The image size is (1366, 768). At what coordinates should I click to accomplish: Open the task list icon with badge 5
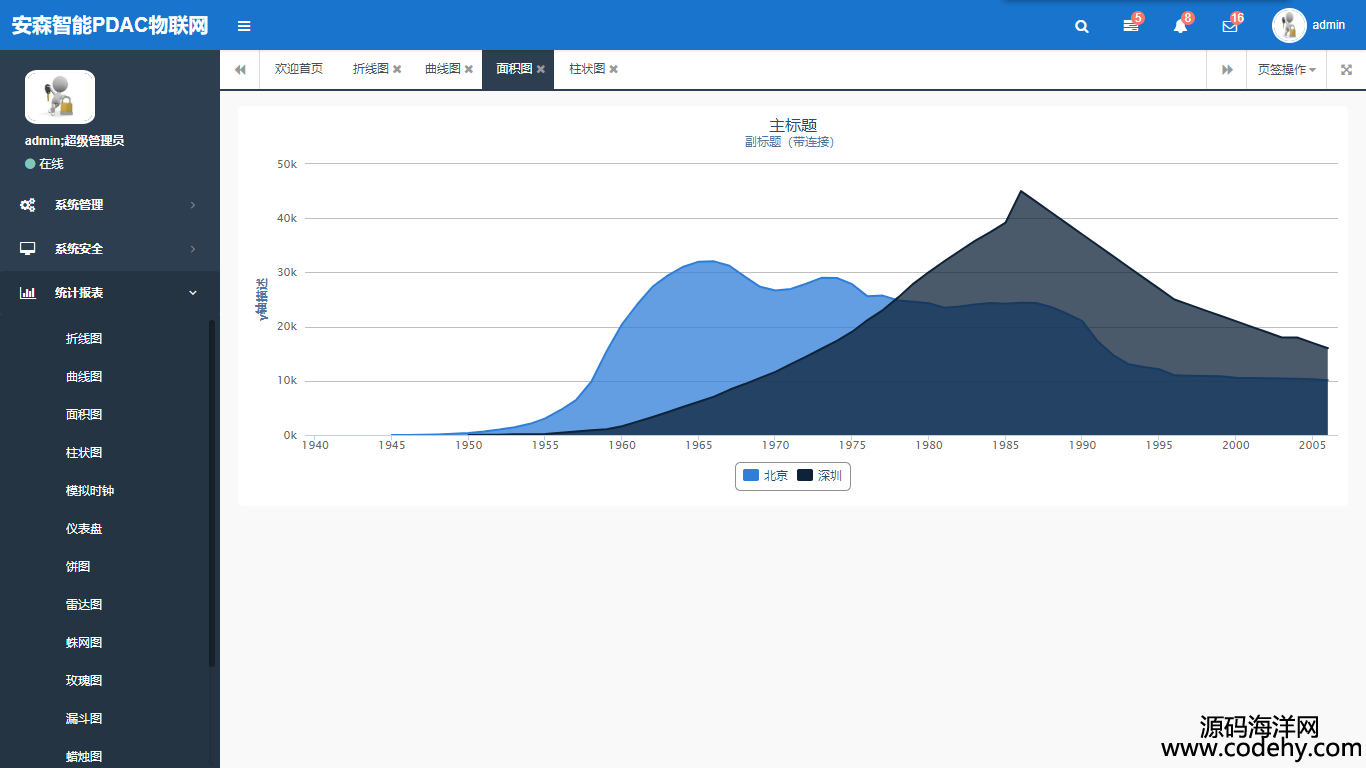(1131, 25)
